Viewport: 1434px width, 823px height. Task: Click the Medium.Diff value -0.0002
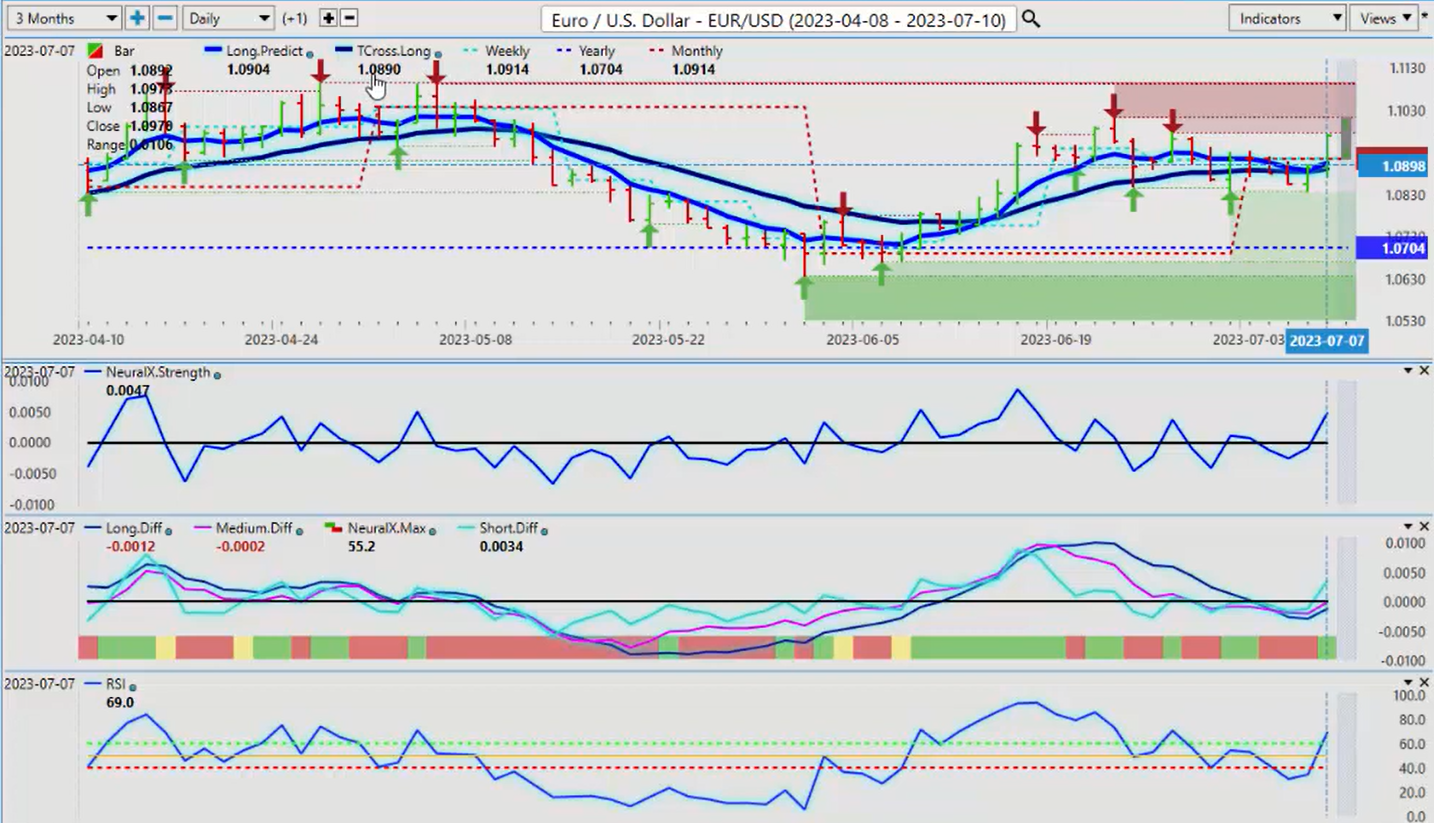click(x=241, y=547)
